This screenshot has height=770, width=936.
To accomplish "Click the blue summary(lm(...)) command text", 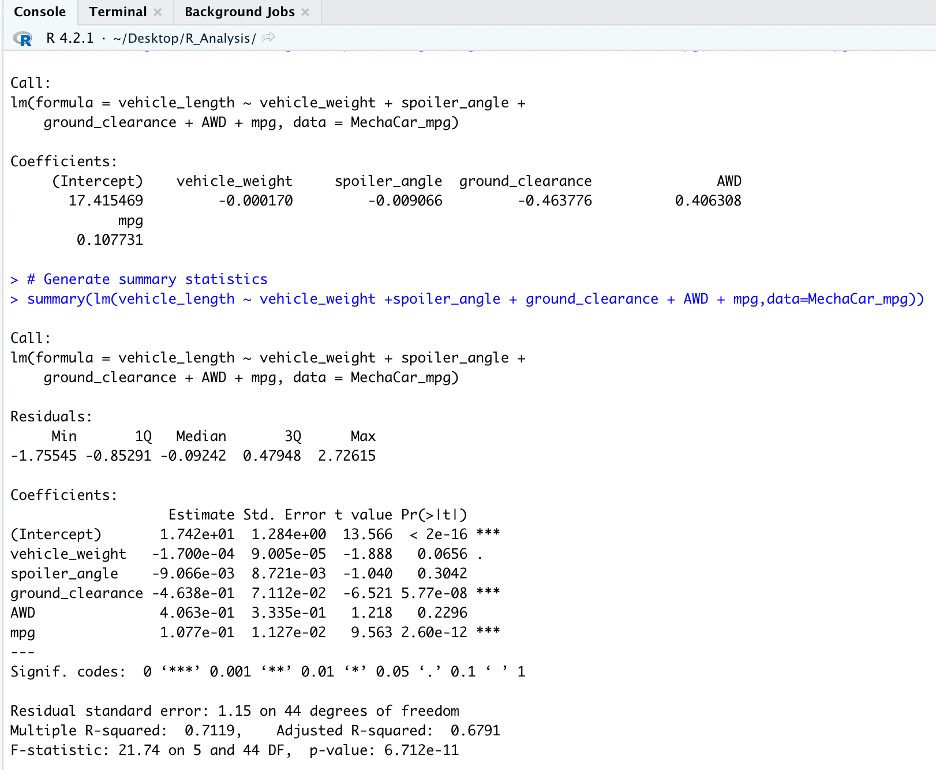I will coord(470,298).
